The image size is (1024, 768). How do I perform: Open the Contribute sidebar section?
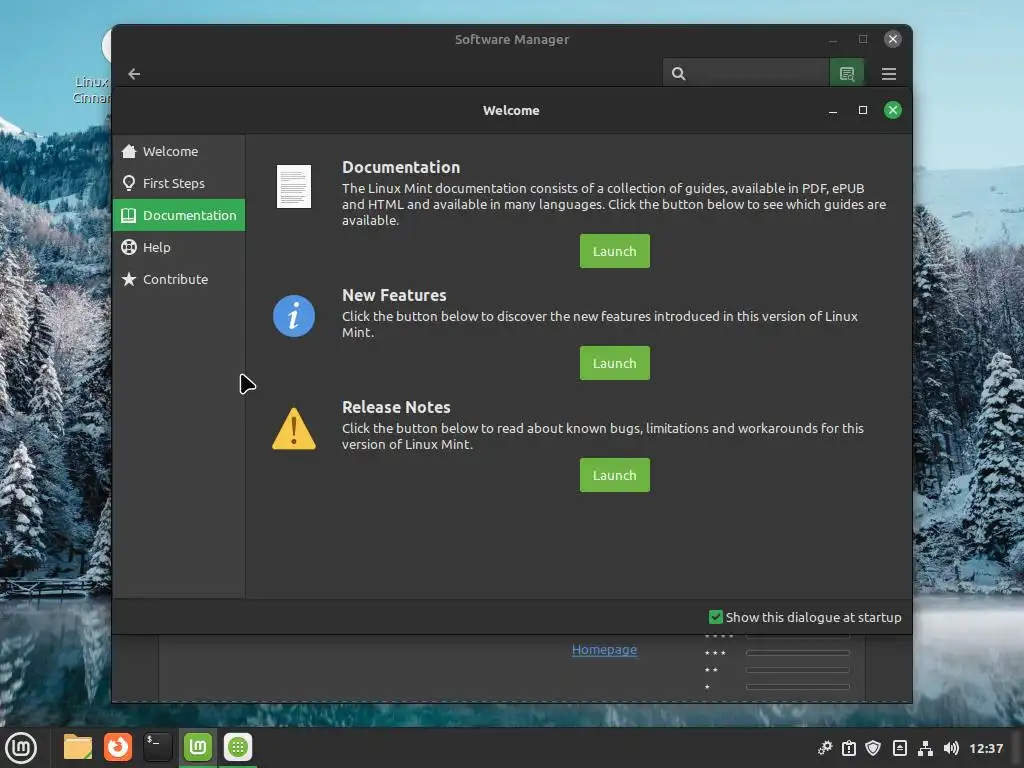pos(179,280)
